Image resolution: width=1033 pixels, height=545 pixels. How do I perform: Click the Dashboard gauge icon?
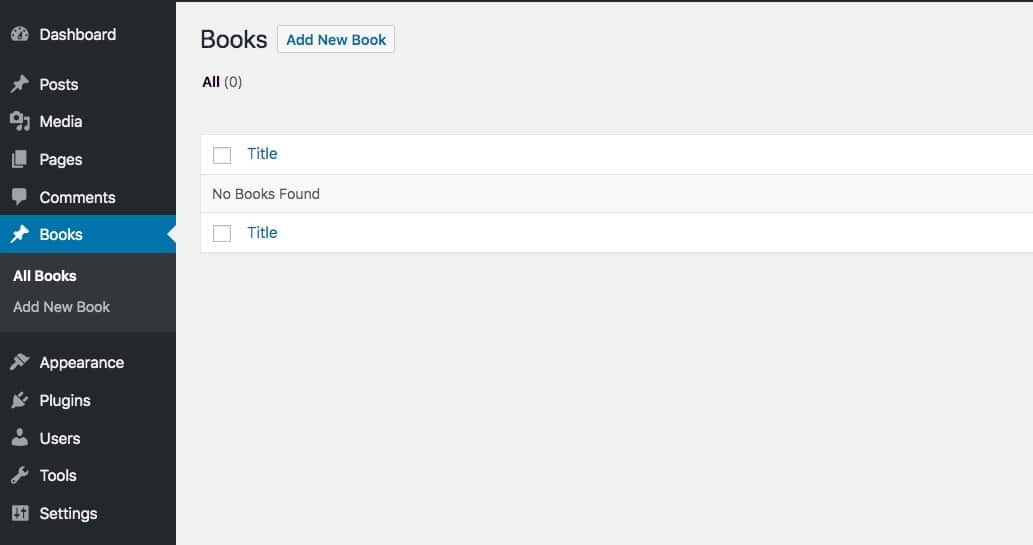point(19,34)
